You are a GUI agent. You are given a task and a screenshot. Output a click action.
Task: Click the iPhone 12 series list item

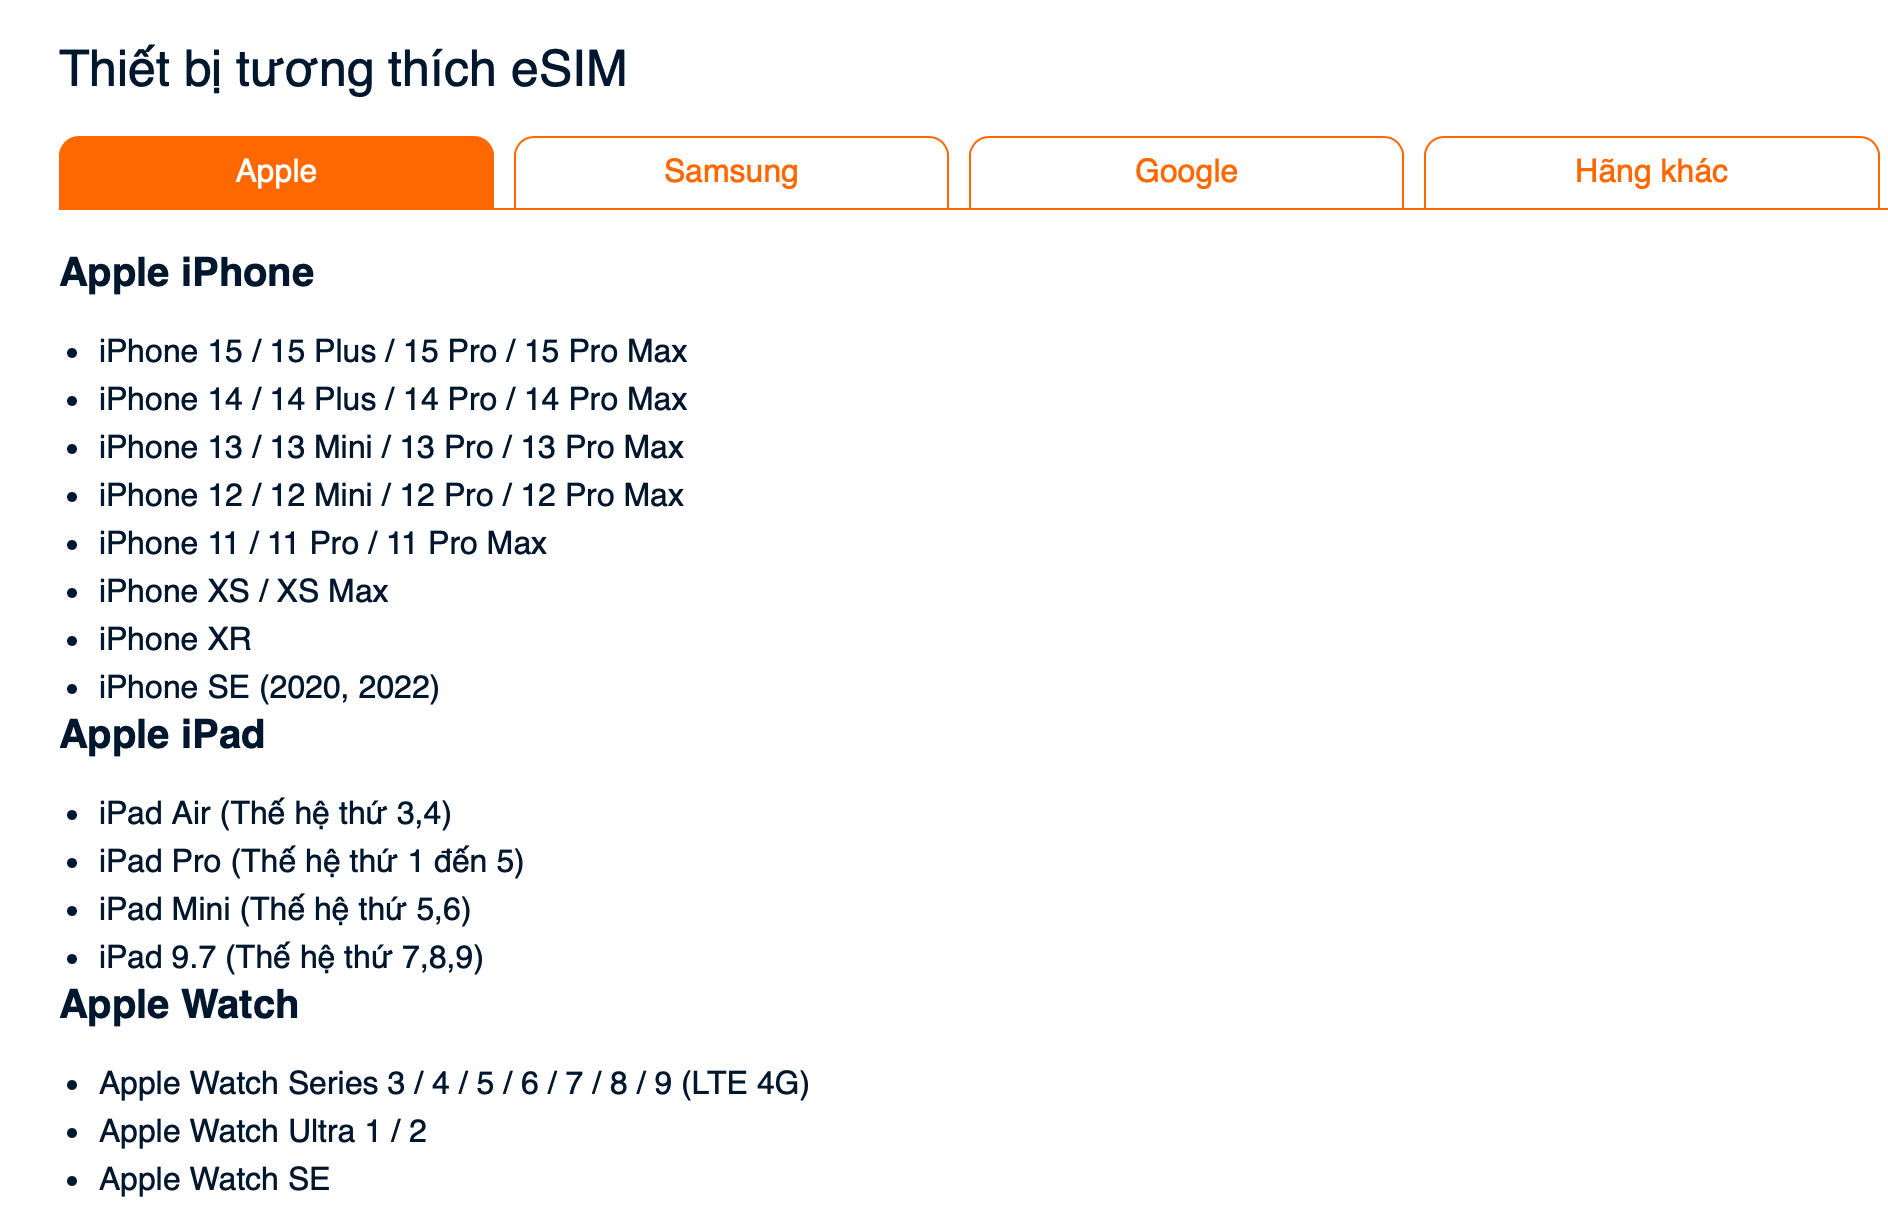click(391, 495)
